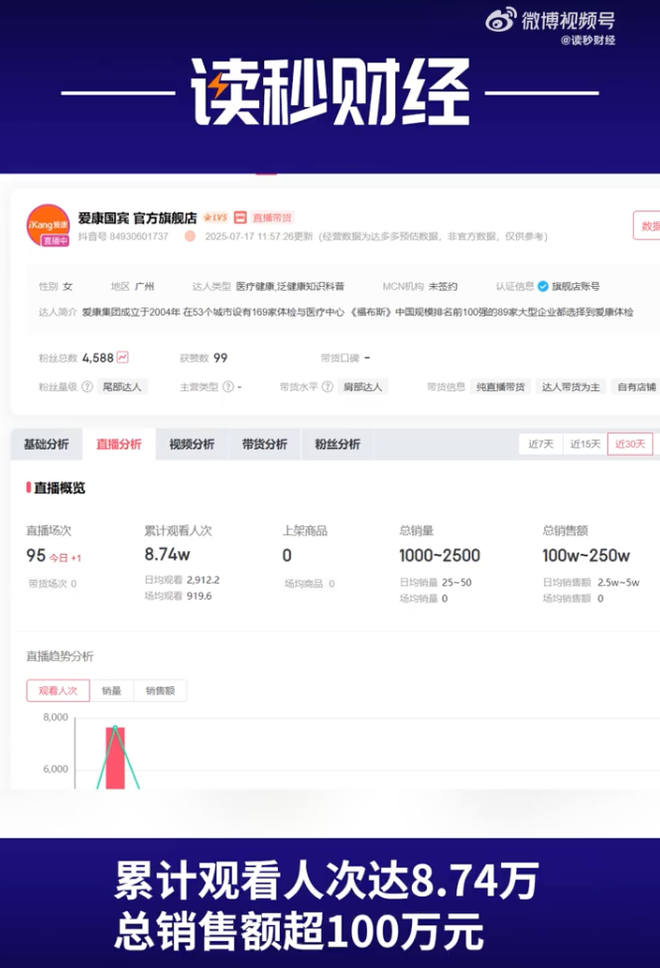Switch trend chart to 销售额

coord(160,690)
